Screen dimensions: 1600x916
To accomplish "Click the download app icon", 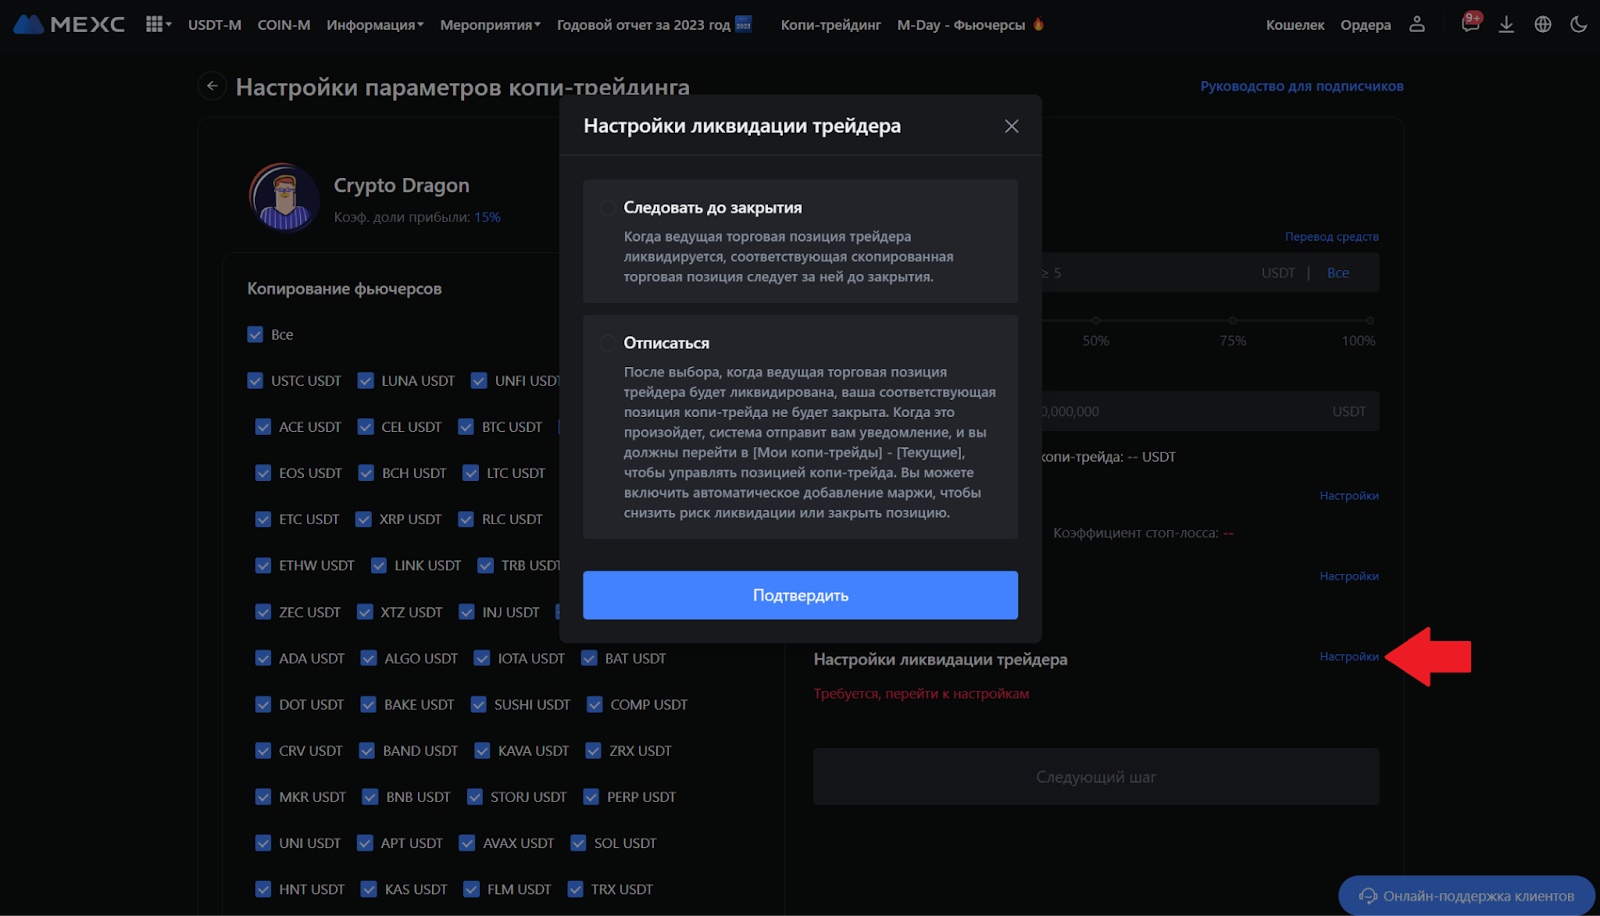I will 1506,24.
